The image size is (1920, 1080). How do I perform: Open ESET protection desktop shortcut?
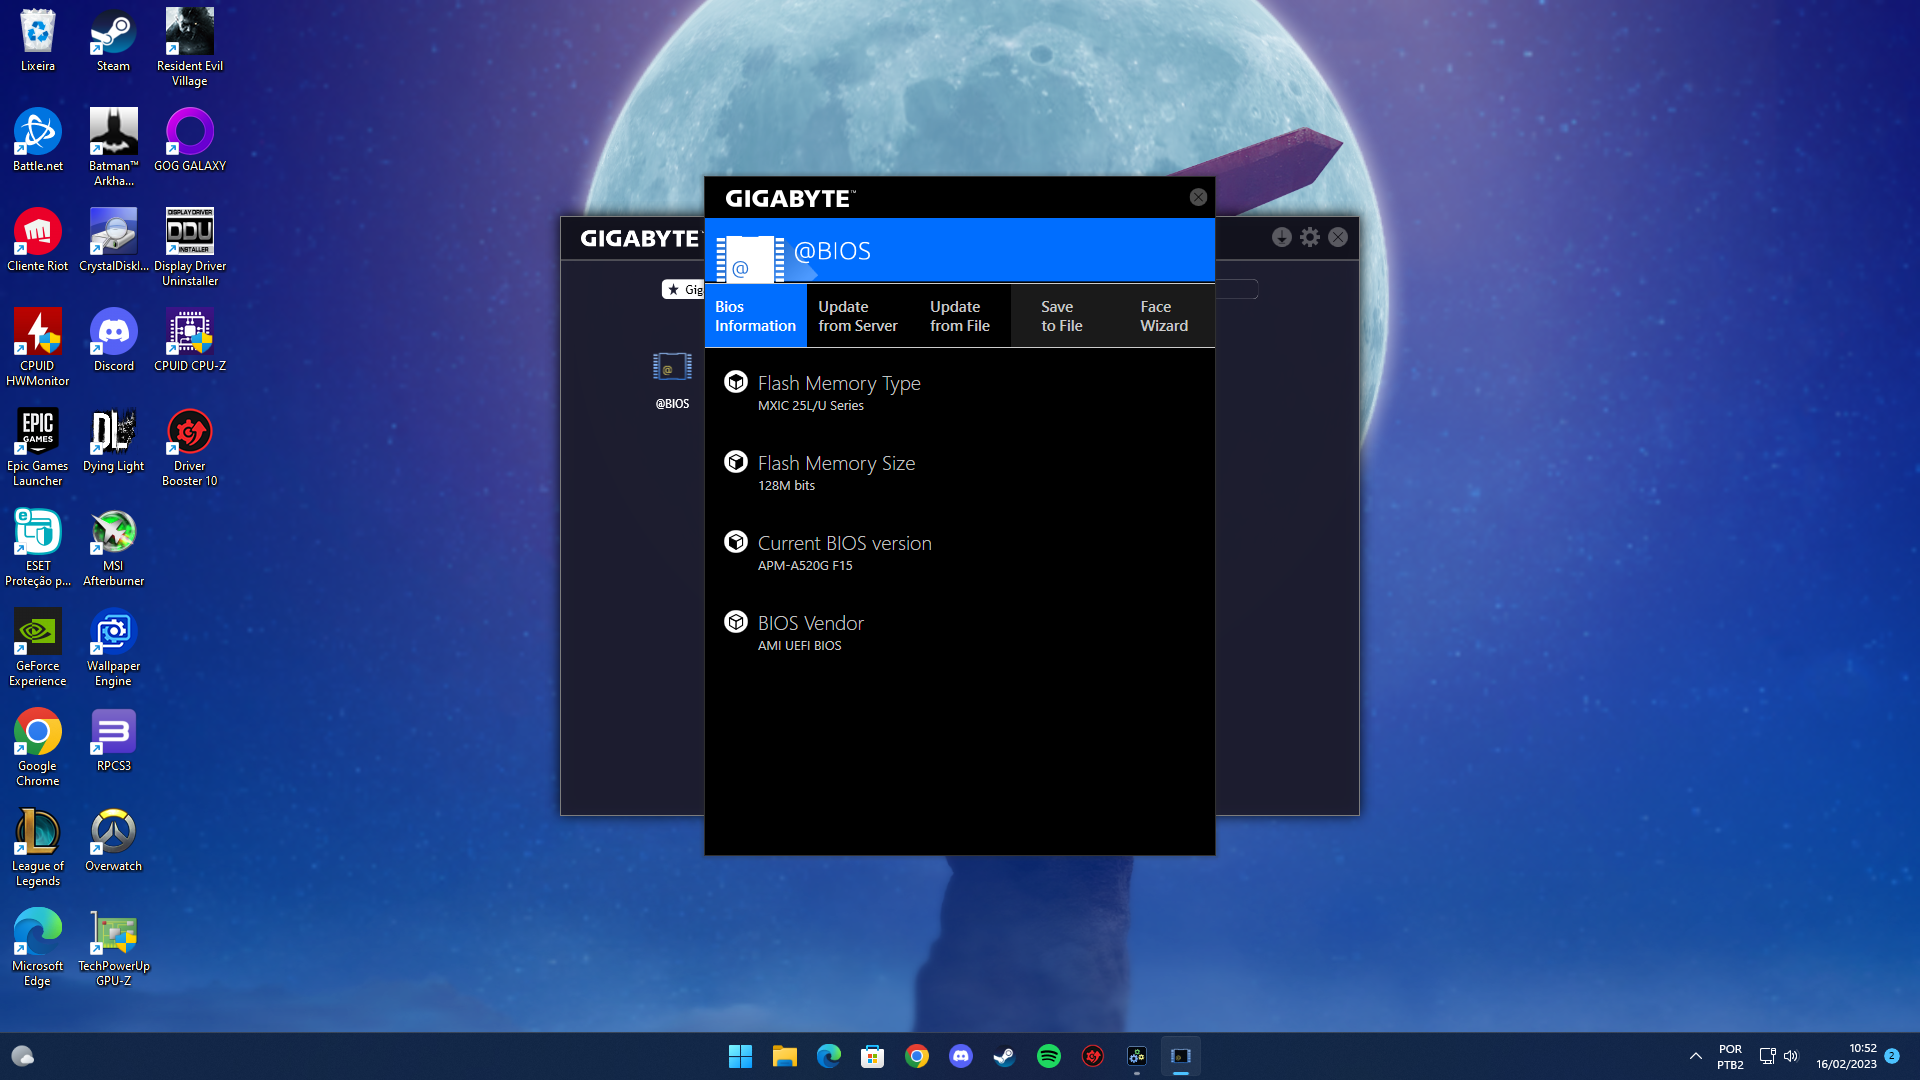pyautogui.click(x=38, y=547)
